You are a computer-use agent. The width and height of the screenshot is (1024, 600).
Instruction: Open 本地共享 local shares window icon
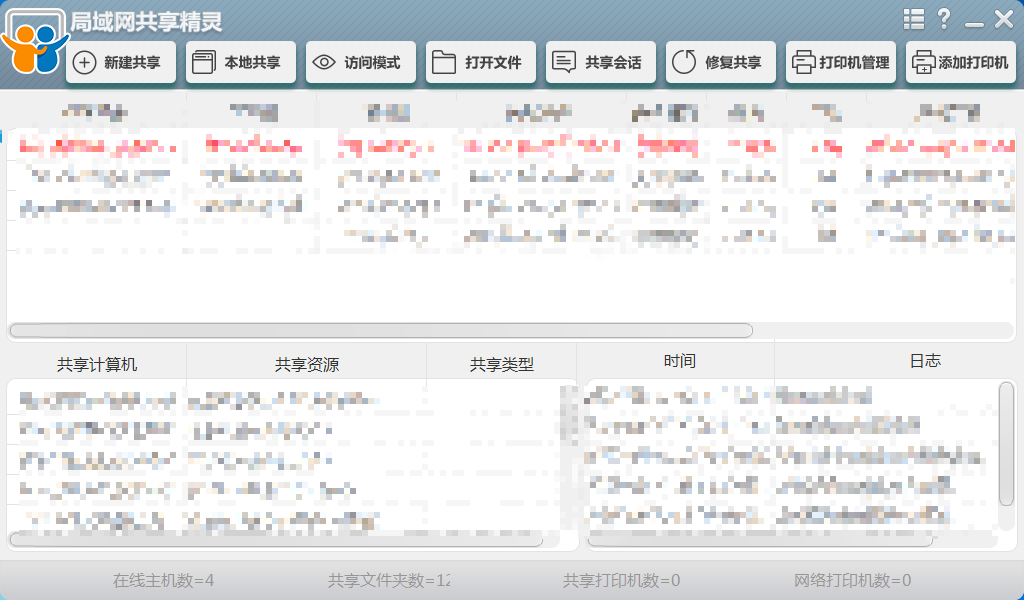click(202, 62)
